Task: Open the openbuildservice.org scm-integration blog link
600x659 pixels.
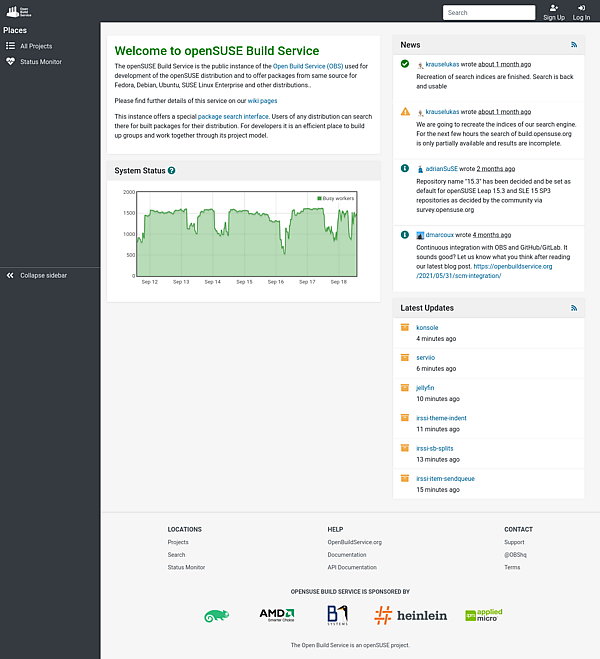Action: 484,271
